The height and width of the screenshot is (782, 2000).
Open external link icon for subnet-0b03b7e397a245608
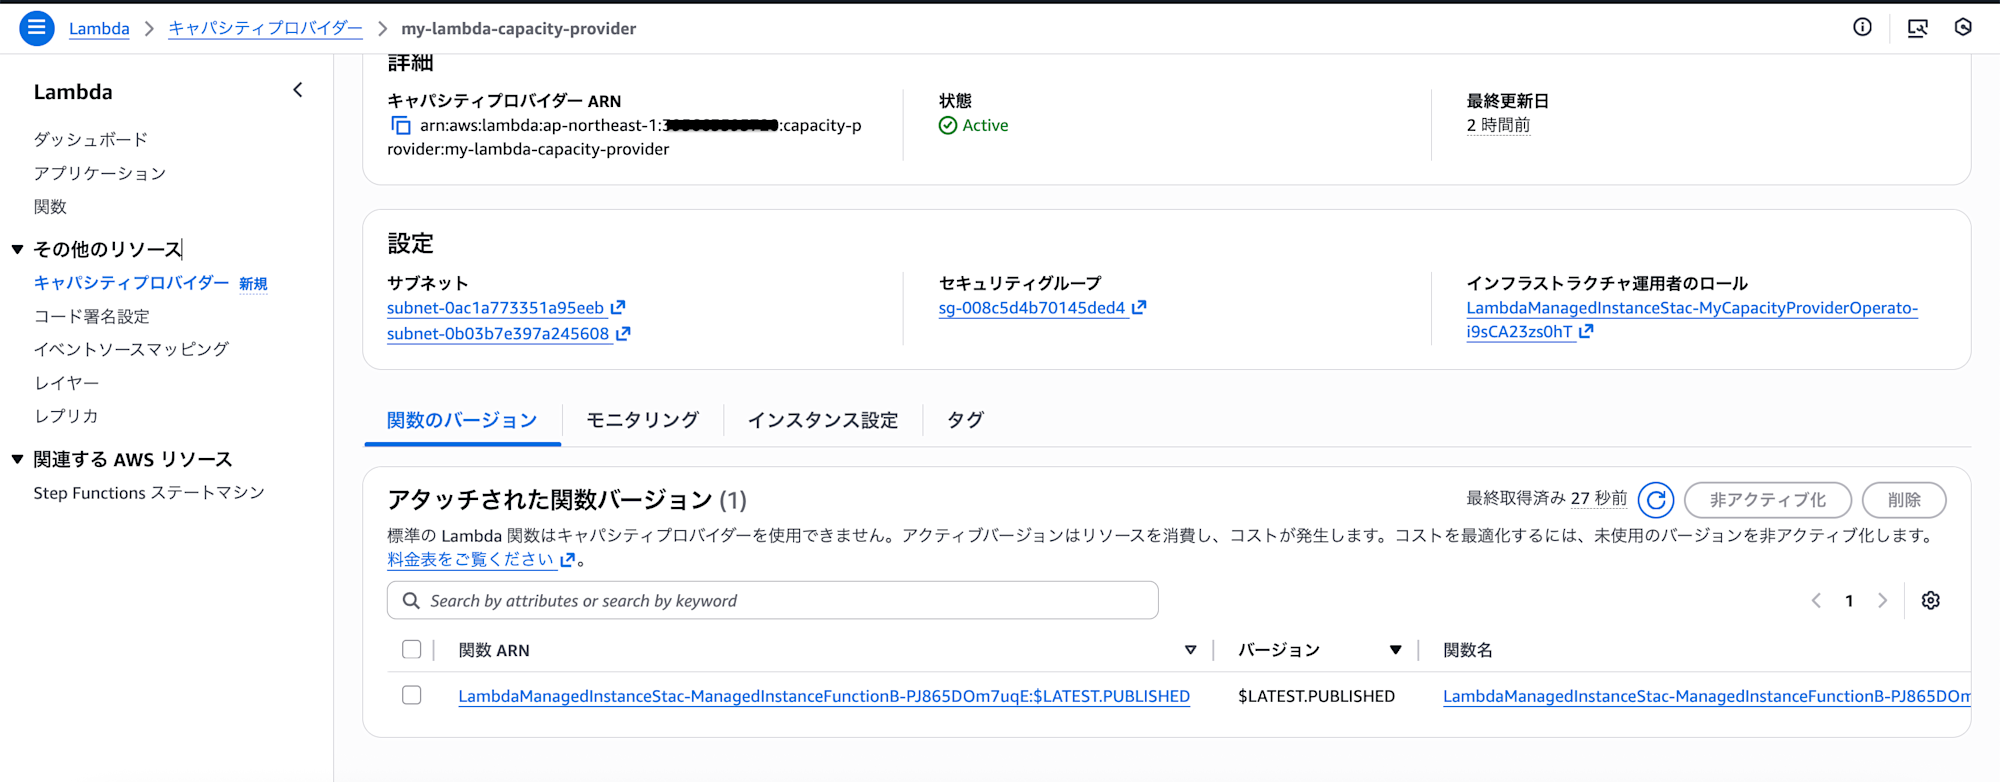coord(623,333)
